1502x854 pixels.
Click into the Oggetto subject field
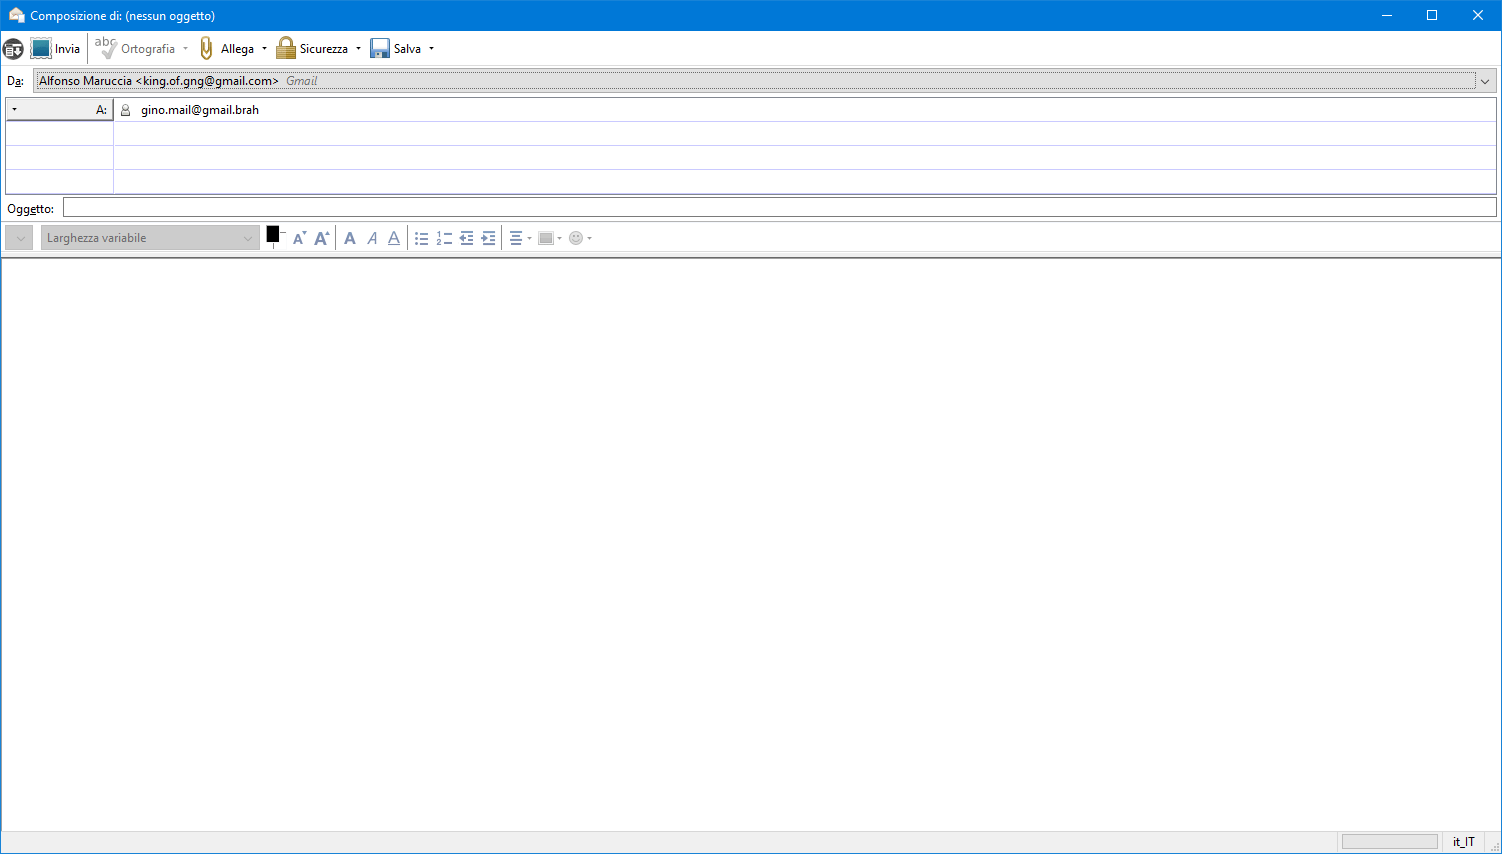(x=779, y=208)
